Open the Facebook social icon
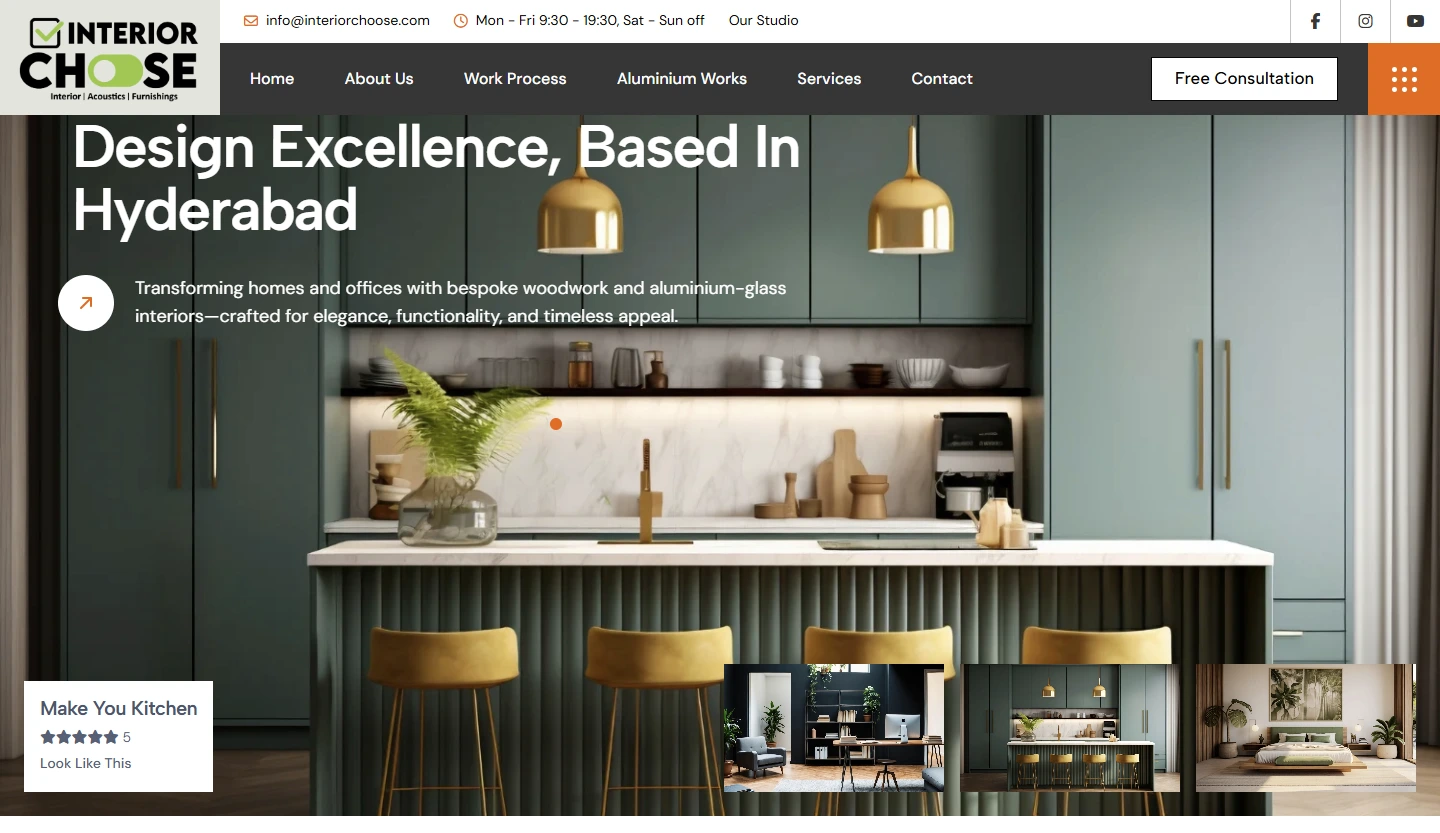The image size is (1440, 833). 1315,21
